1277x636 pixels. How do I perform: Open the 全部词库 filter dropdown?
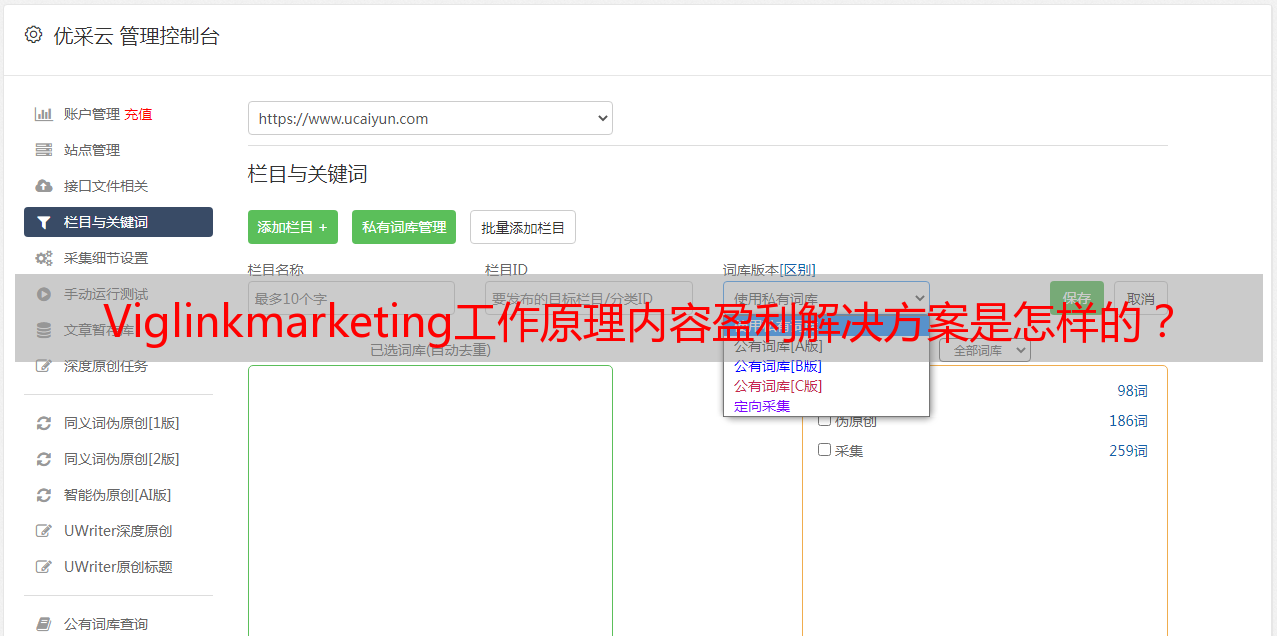985,351
